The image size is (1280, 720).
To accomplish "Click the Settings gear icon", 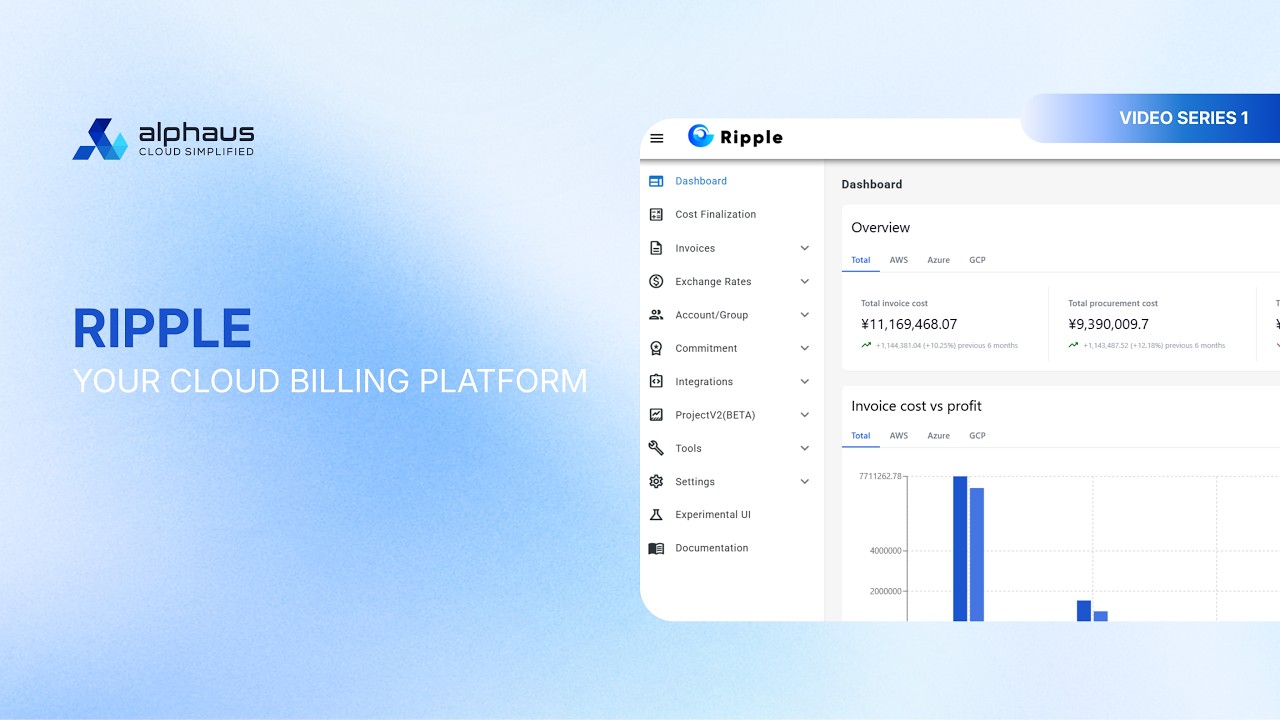I will tap(656, 481).
